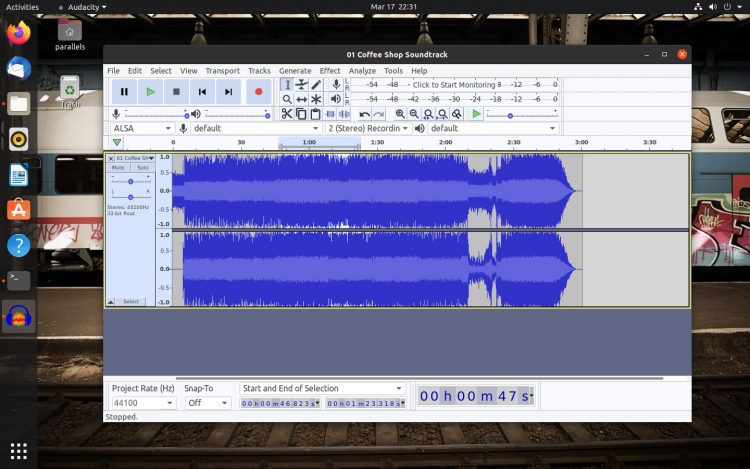Toggle the timeline pinned play head triangle
This screenshot has width=750, height=469.
tap(117, 142)
